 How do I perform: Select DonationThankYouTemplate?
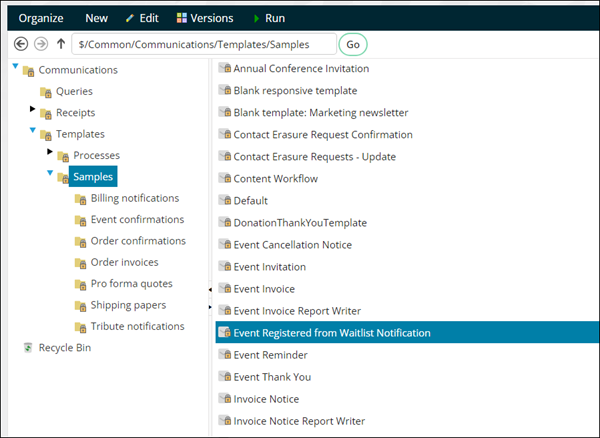click(x=300, y=223)
